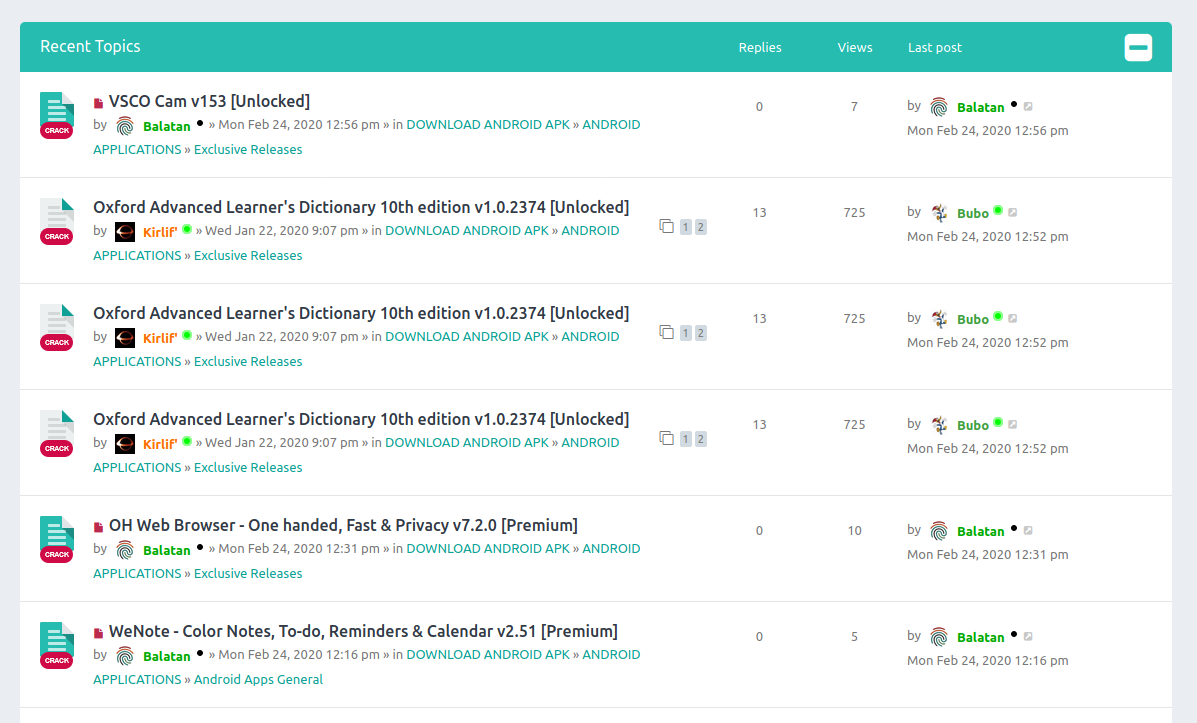Click the Replies column header
Viewport: 1197px width, 723px height.
760,47
